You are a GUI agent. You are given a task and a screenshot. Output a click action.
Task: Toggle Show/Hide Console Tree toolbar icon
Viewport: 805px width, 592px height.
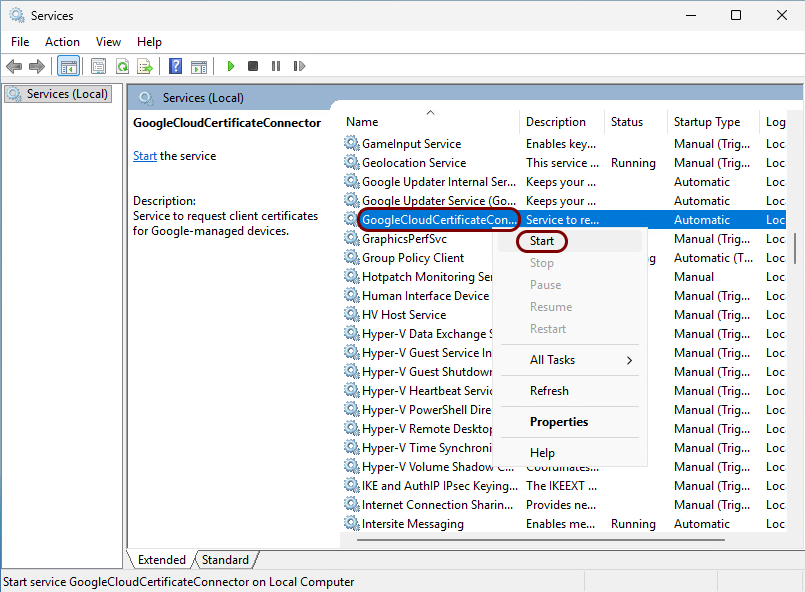point(68,66)
